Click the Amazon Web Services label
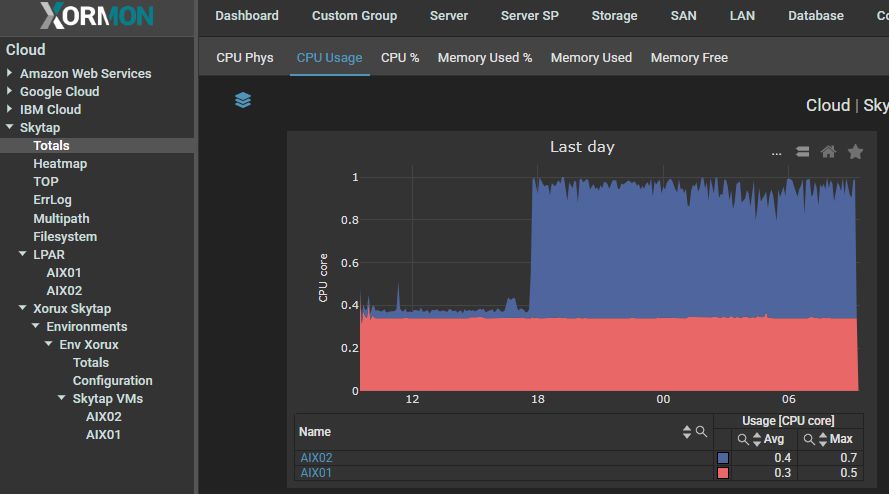This screenshot has width=889, height=494. (86, 74)
